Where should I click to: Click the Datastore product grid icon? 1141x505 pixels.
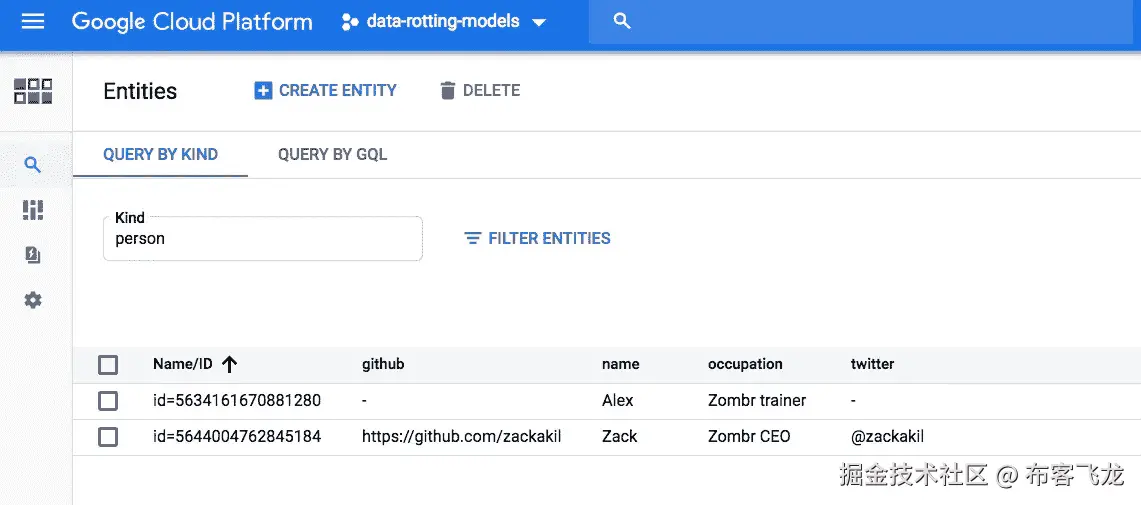33,91
